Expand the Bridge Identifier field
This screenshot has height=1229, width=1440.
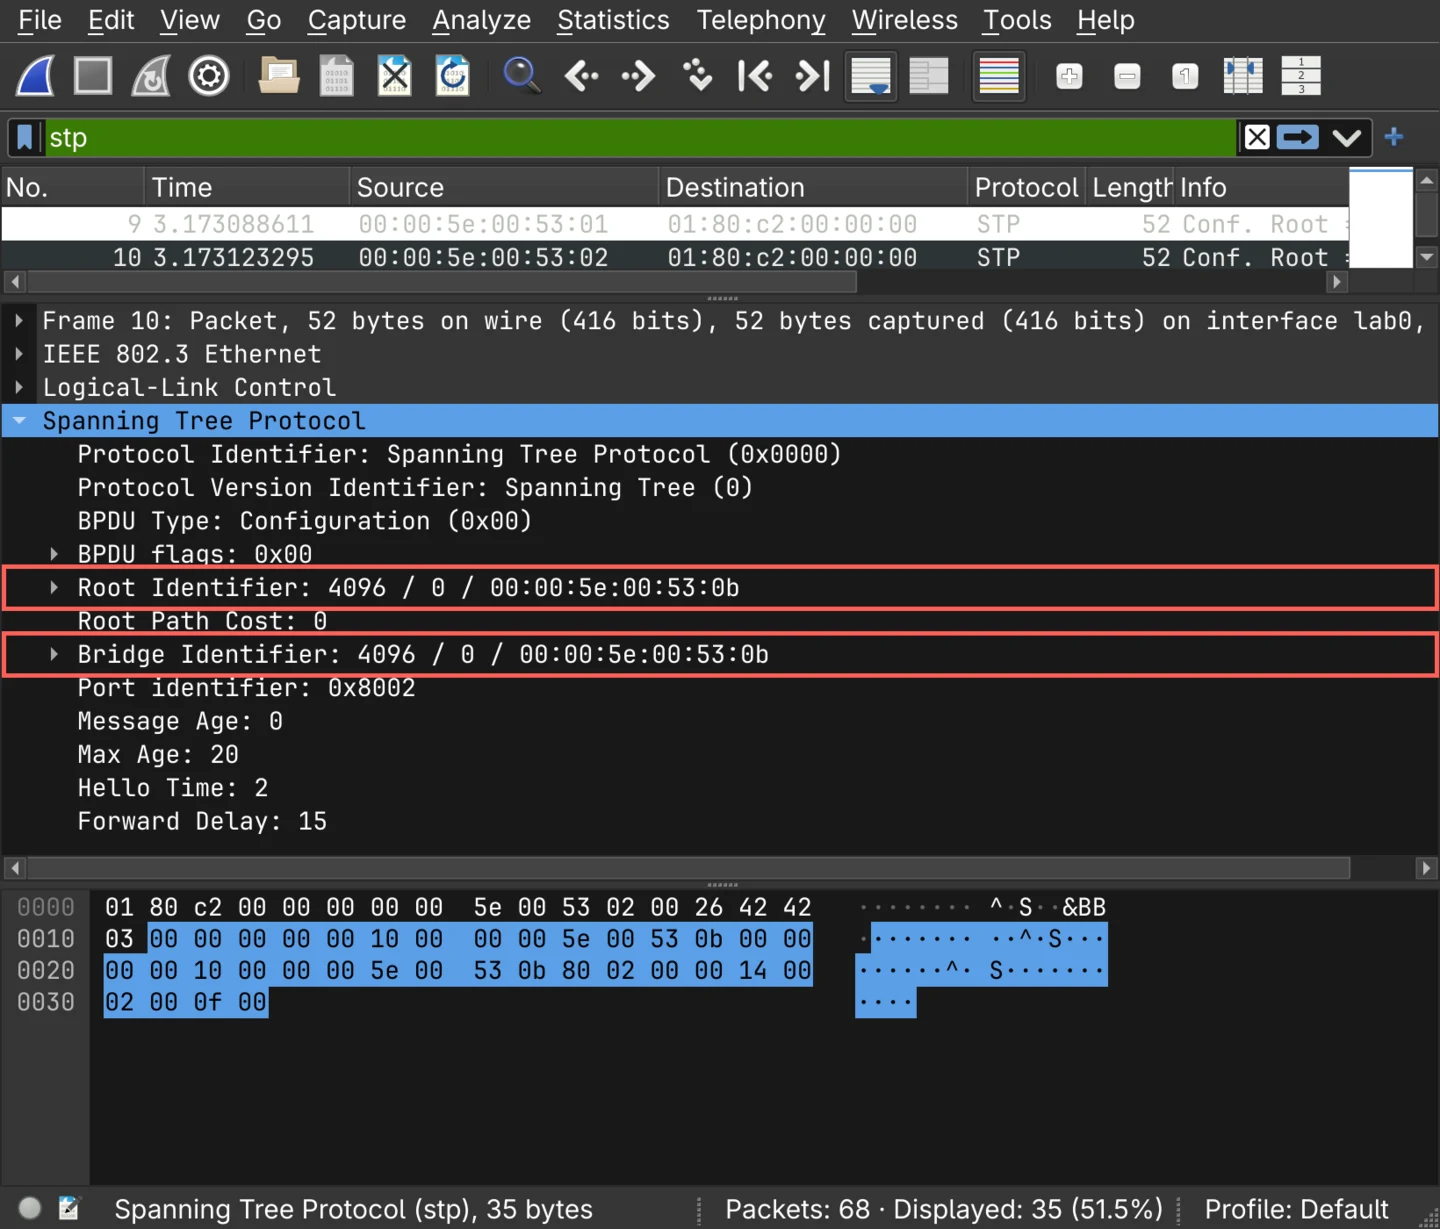click(x=54, y=655)
